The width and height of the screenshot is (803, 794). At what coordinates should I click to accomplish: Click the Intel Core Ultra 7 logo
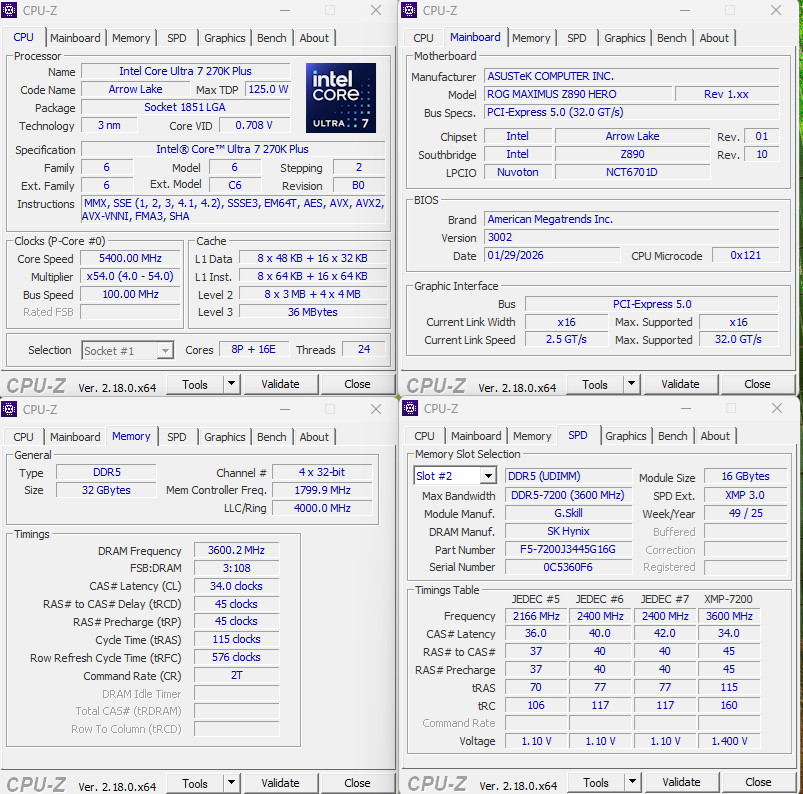click(341, 98)
